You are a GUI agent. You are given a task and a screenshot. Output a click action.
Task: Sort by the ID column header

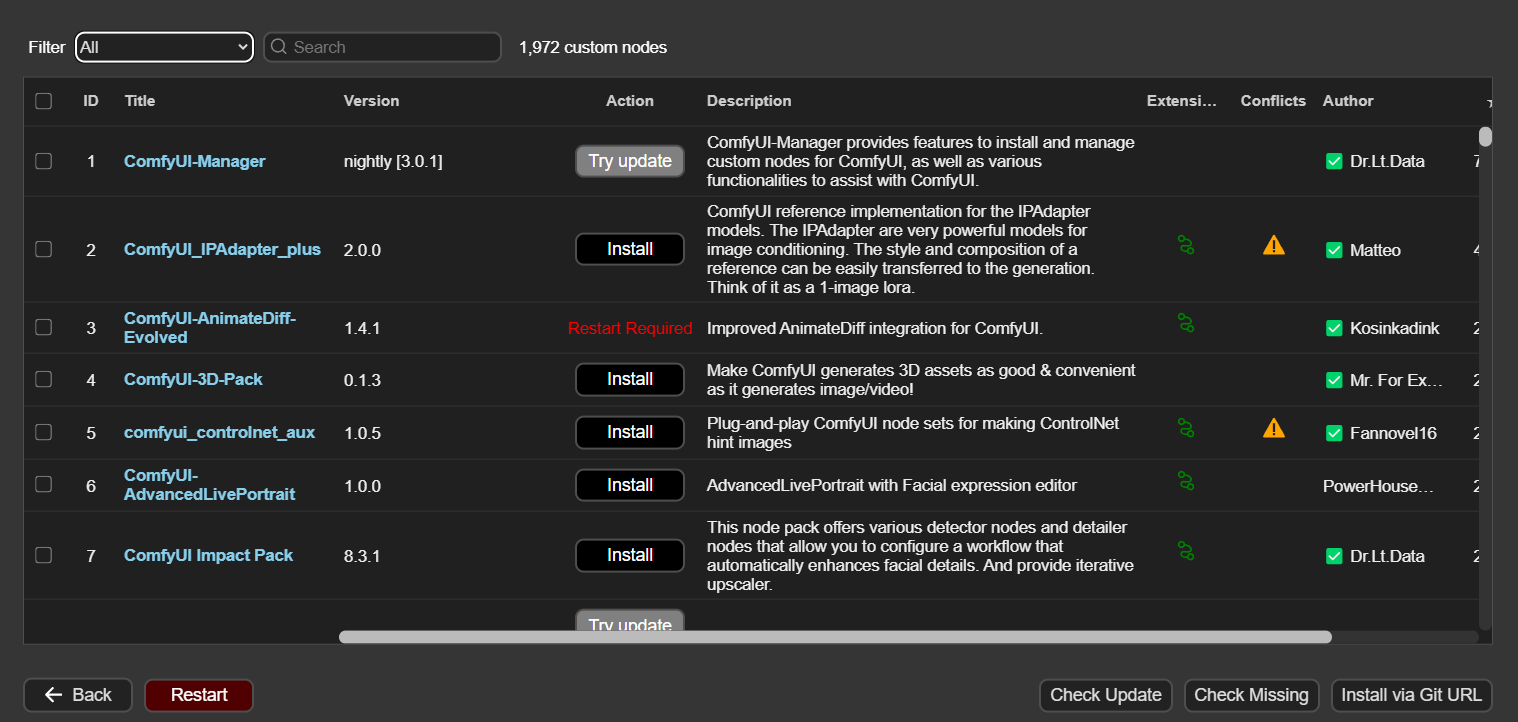click(x=91, y=101)
